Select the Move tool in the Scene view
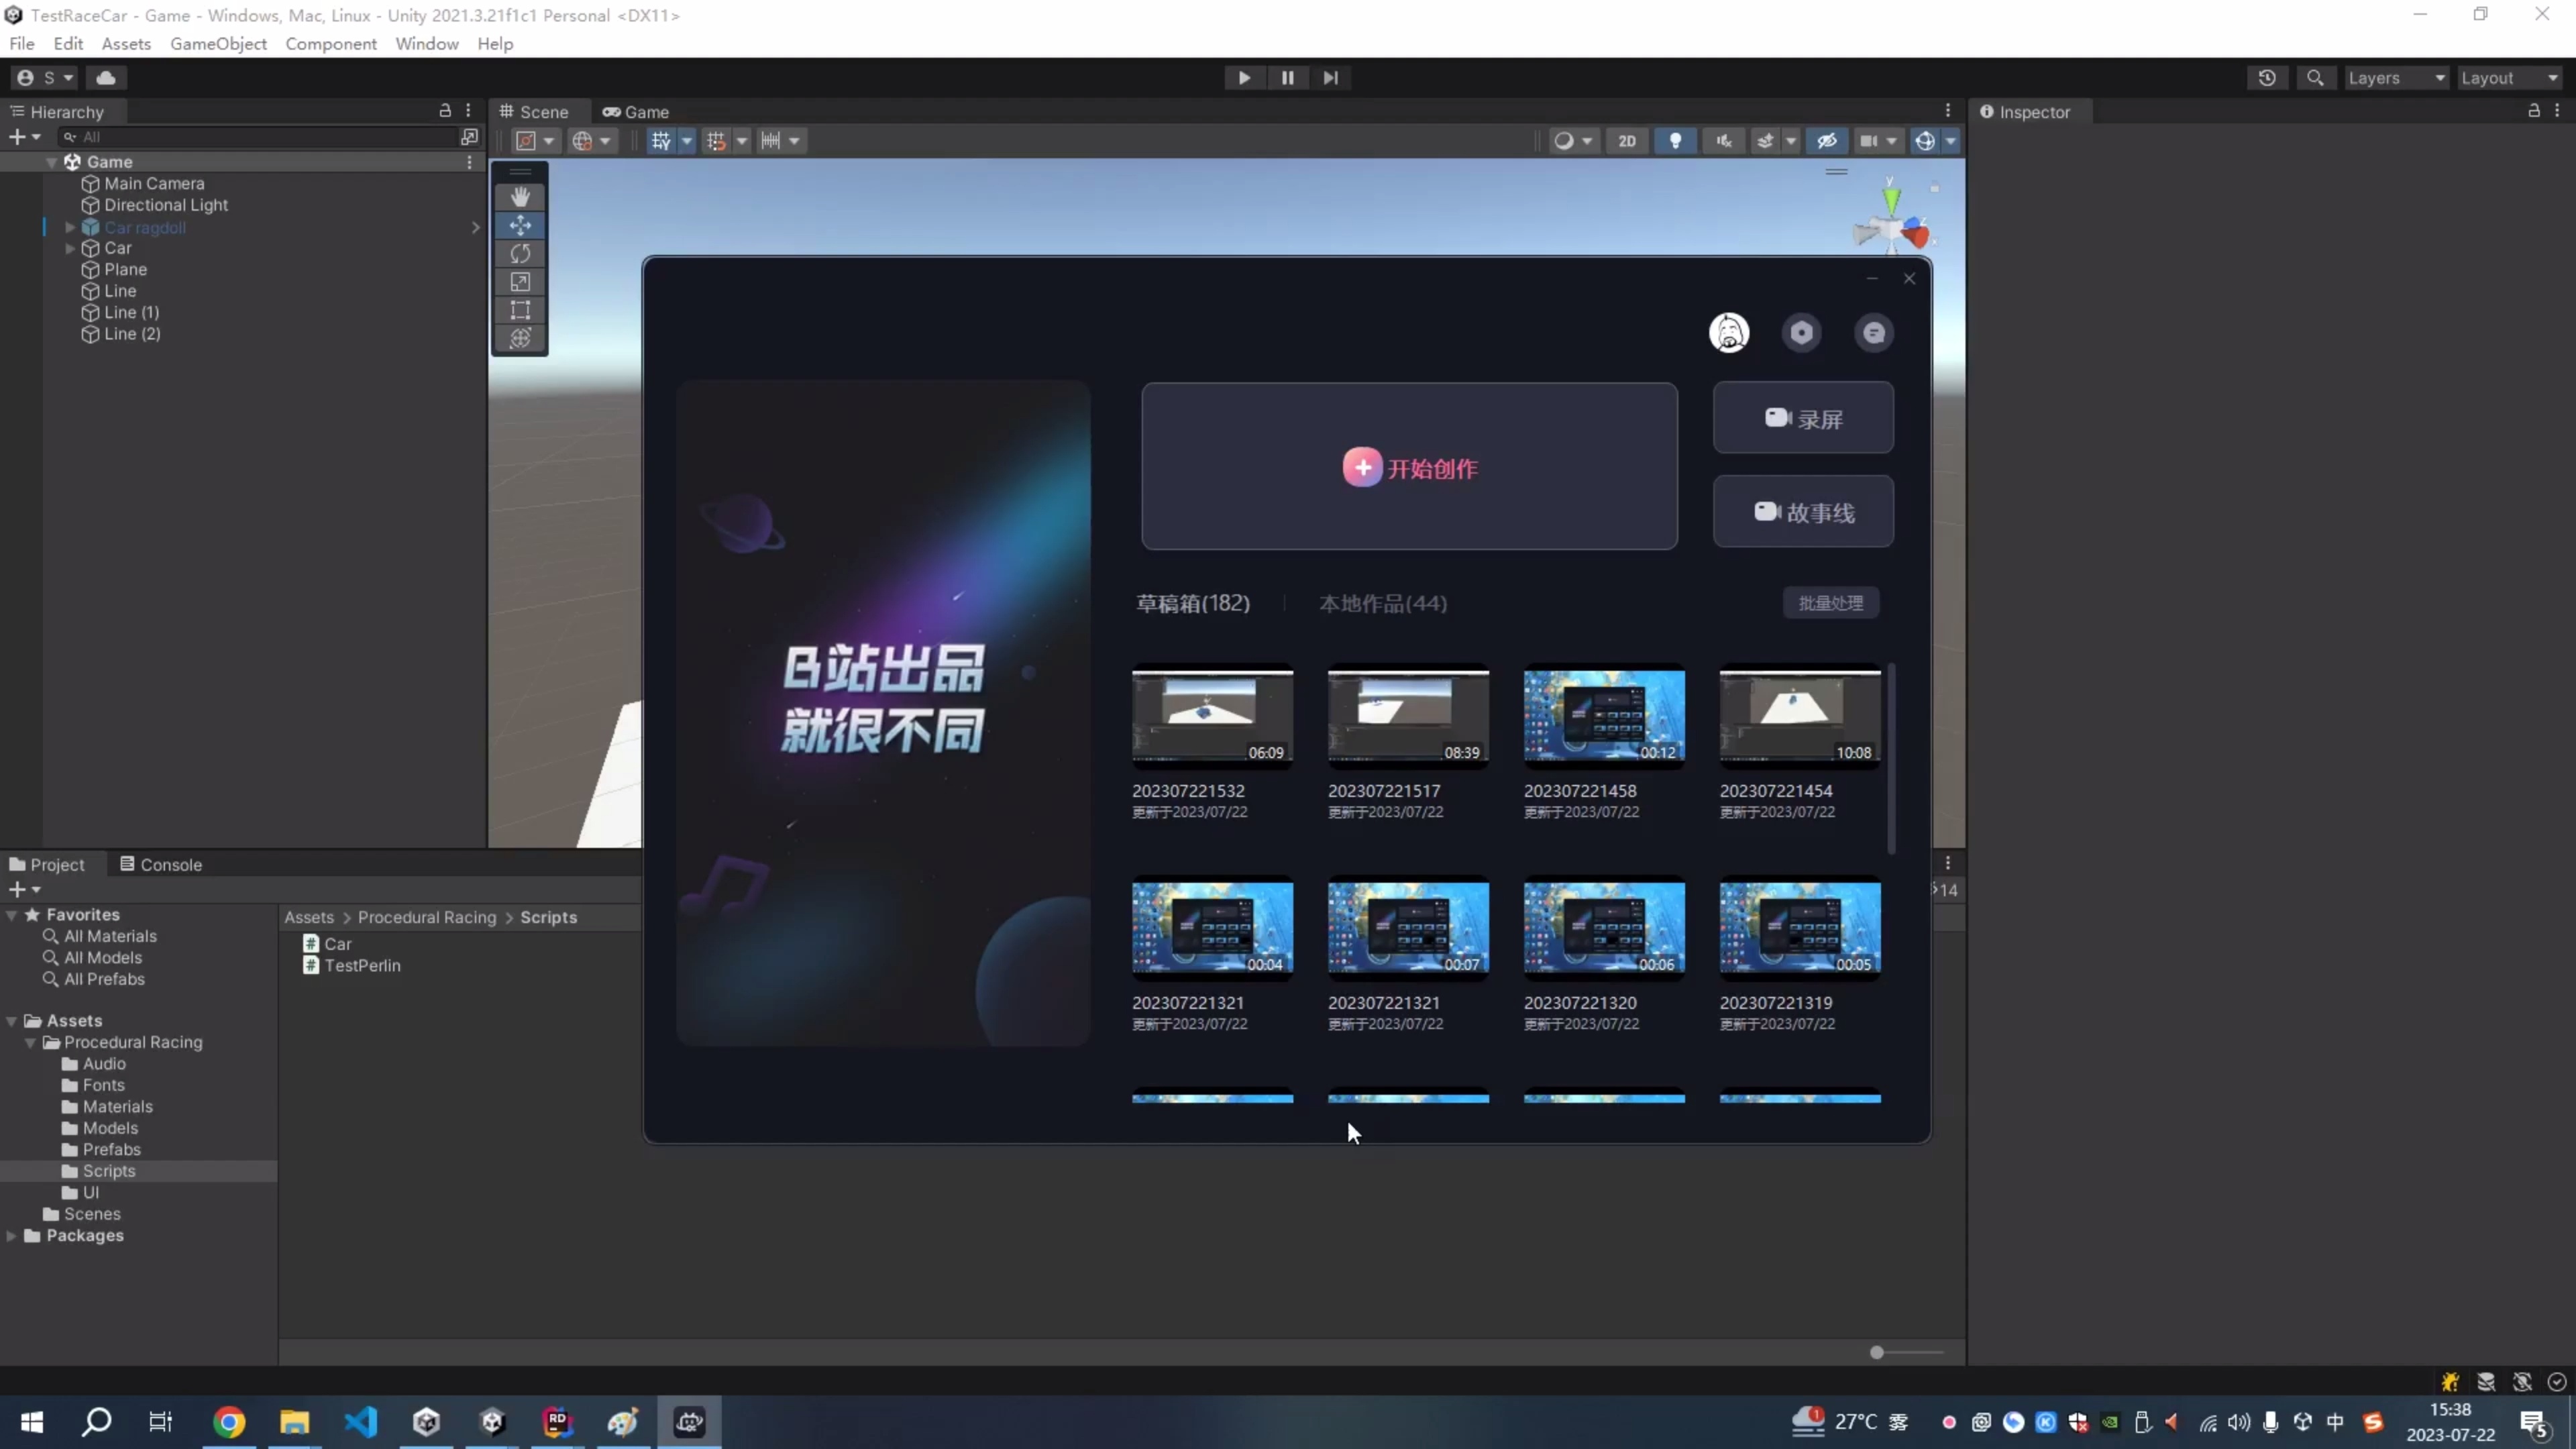The height and width of the screenshot is (1449, 2576). (x=520, y=225)
